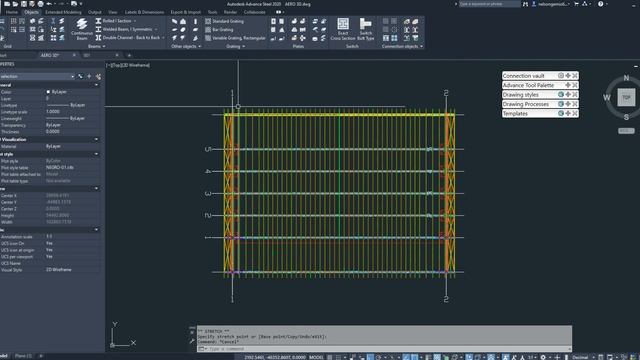Expand Connection objects panel flyout

(x=402, y=47)
